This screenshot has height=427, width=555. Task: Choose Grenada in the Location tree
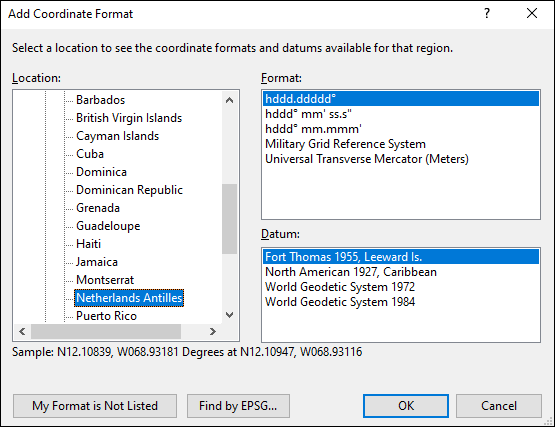coord(98,208)
